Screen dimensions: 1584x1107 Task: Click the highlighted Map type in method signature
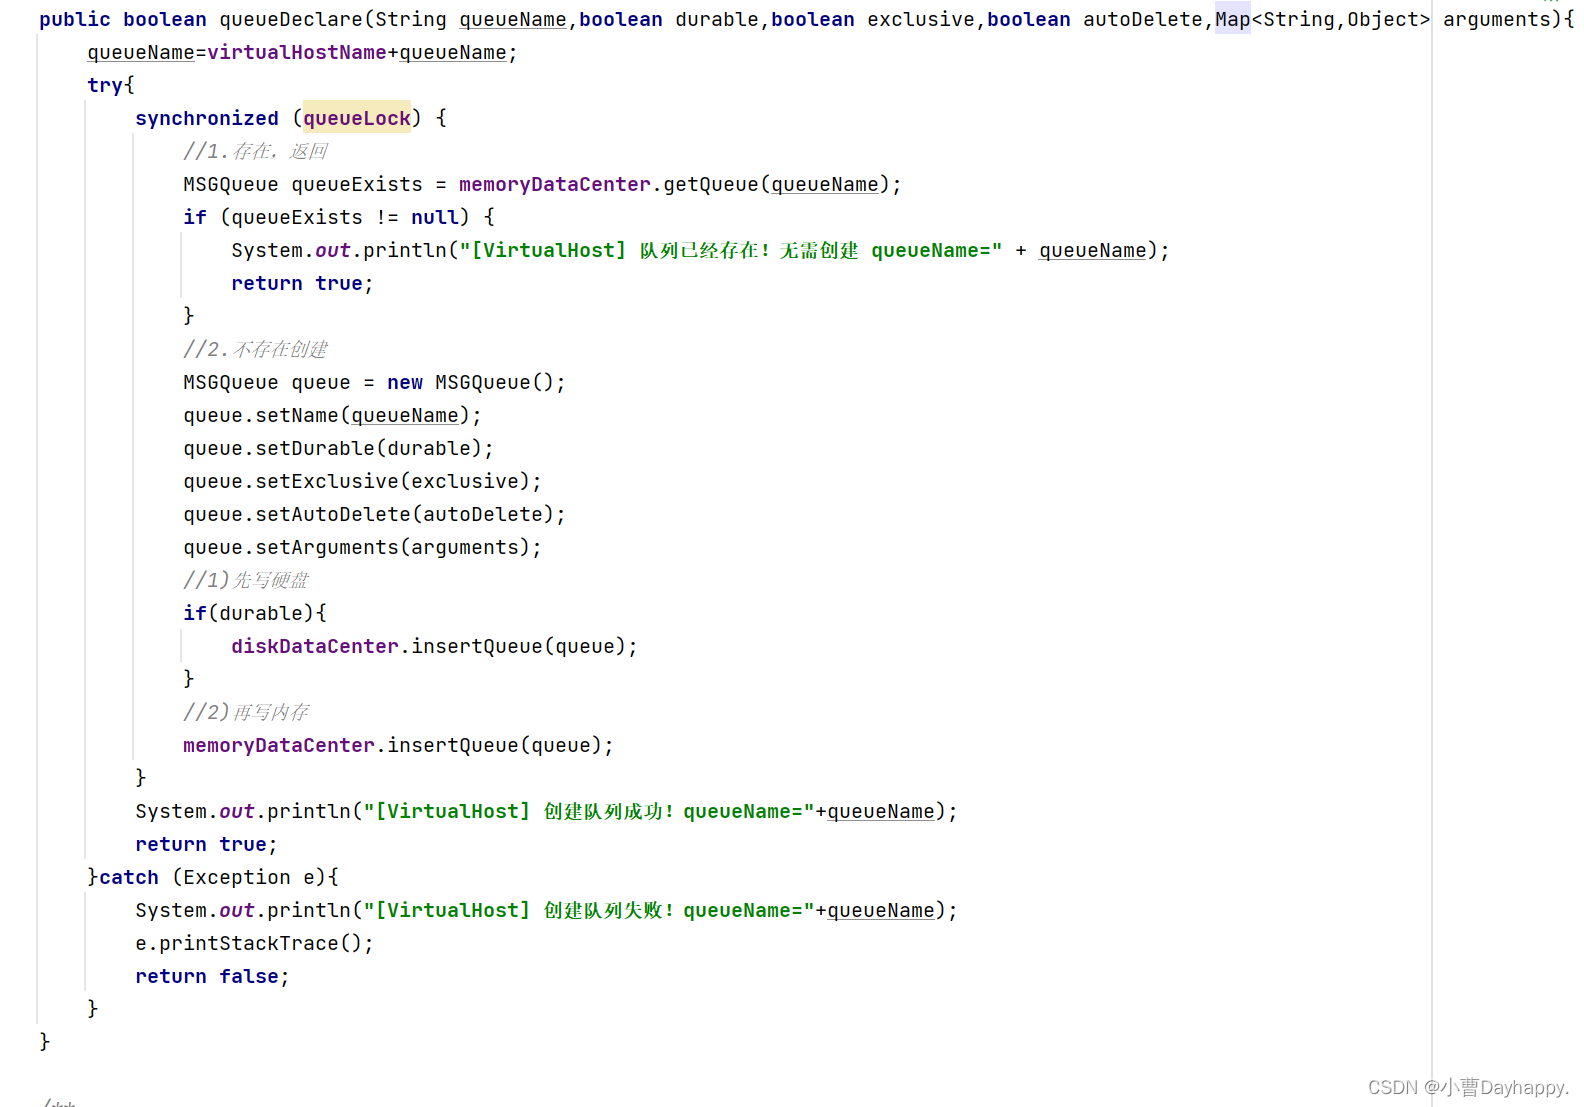pyautogui.click(x=1232, y=19)
